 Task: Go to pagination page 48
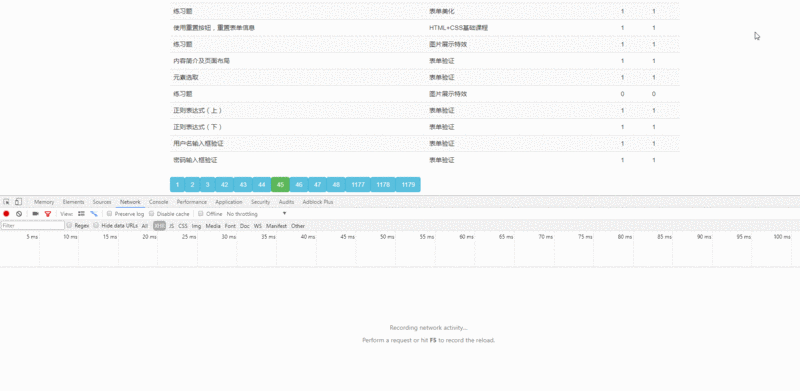336,185
